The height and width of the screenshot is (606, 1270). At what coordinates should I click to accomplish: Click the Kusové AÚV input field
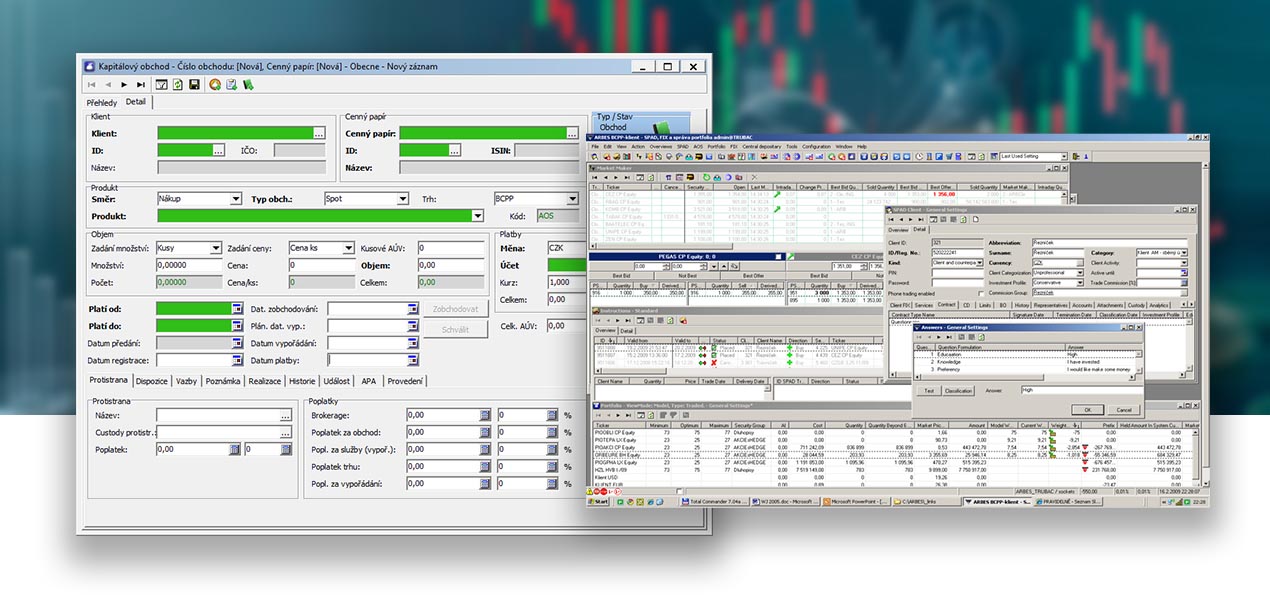click(x=452, y=248)
